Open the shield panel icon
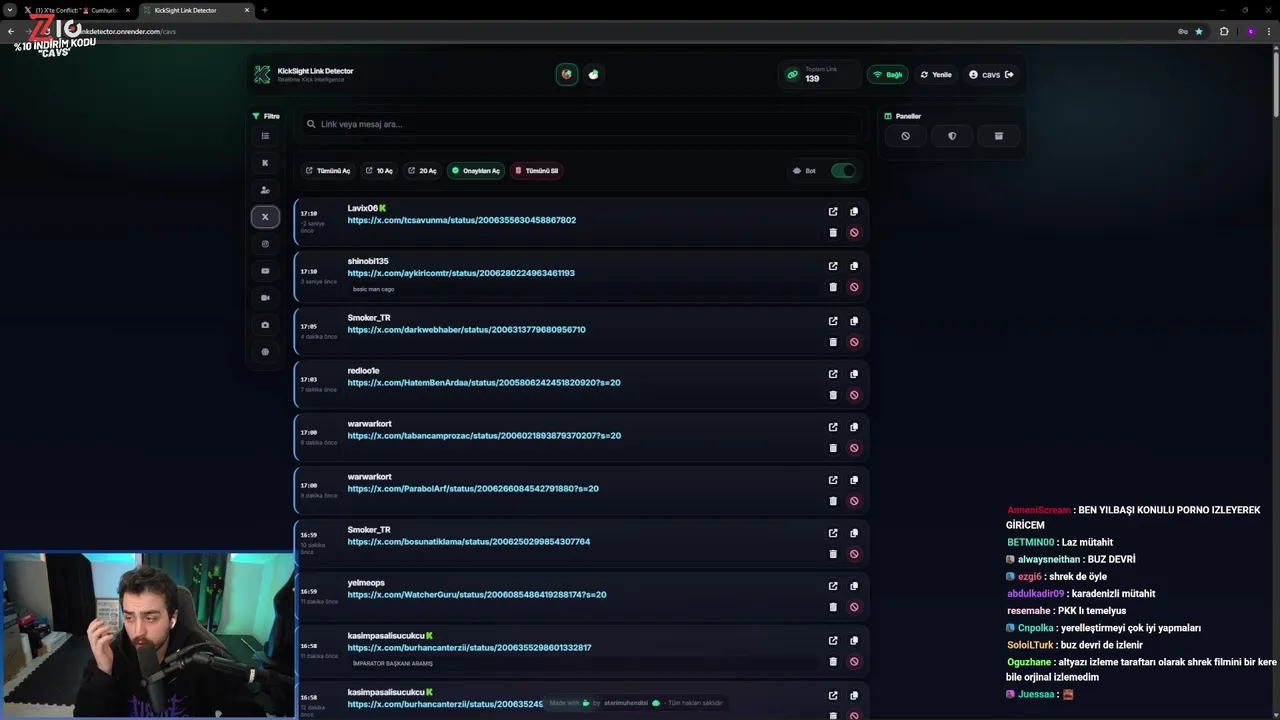1280x720 pixels. [952, 136]
